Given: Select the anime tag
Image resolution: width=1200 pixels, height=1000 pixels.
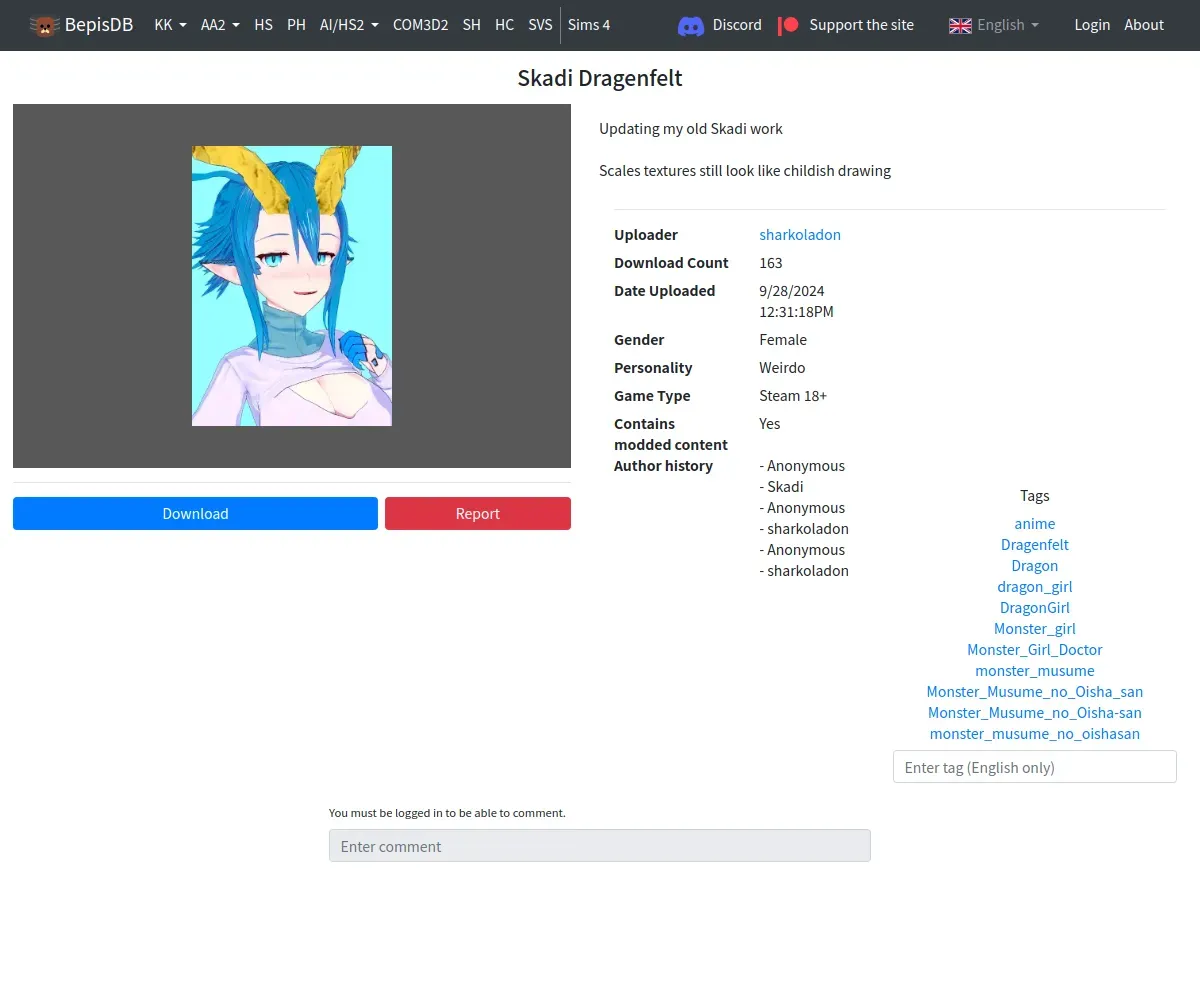Looking at the screenshot, I should pyautogui.click(x=1035, y=524).
